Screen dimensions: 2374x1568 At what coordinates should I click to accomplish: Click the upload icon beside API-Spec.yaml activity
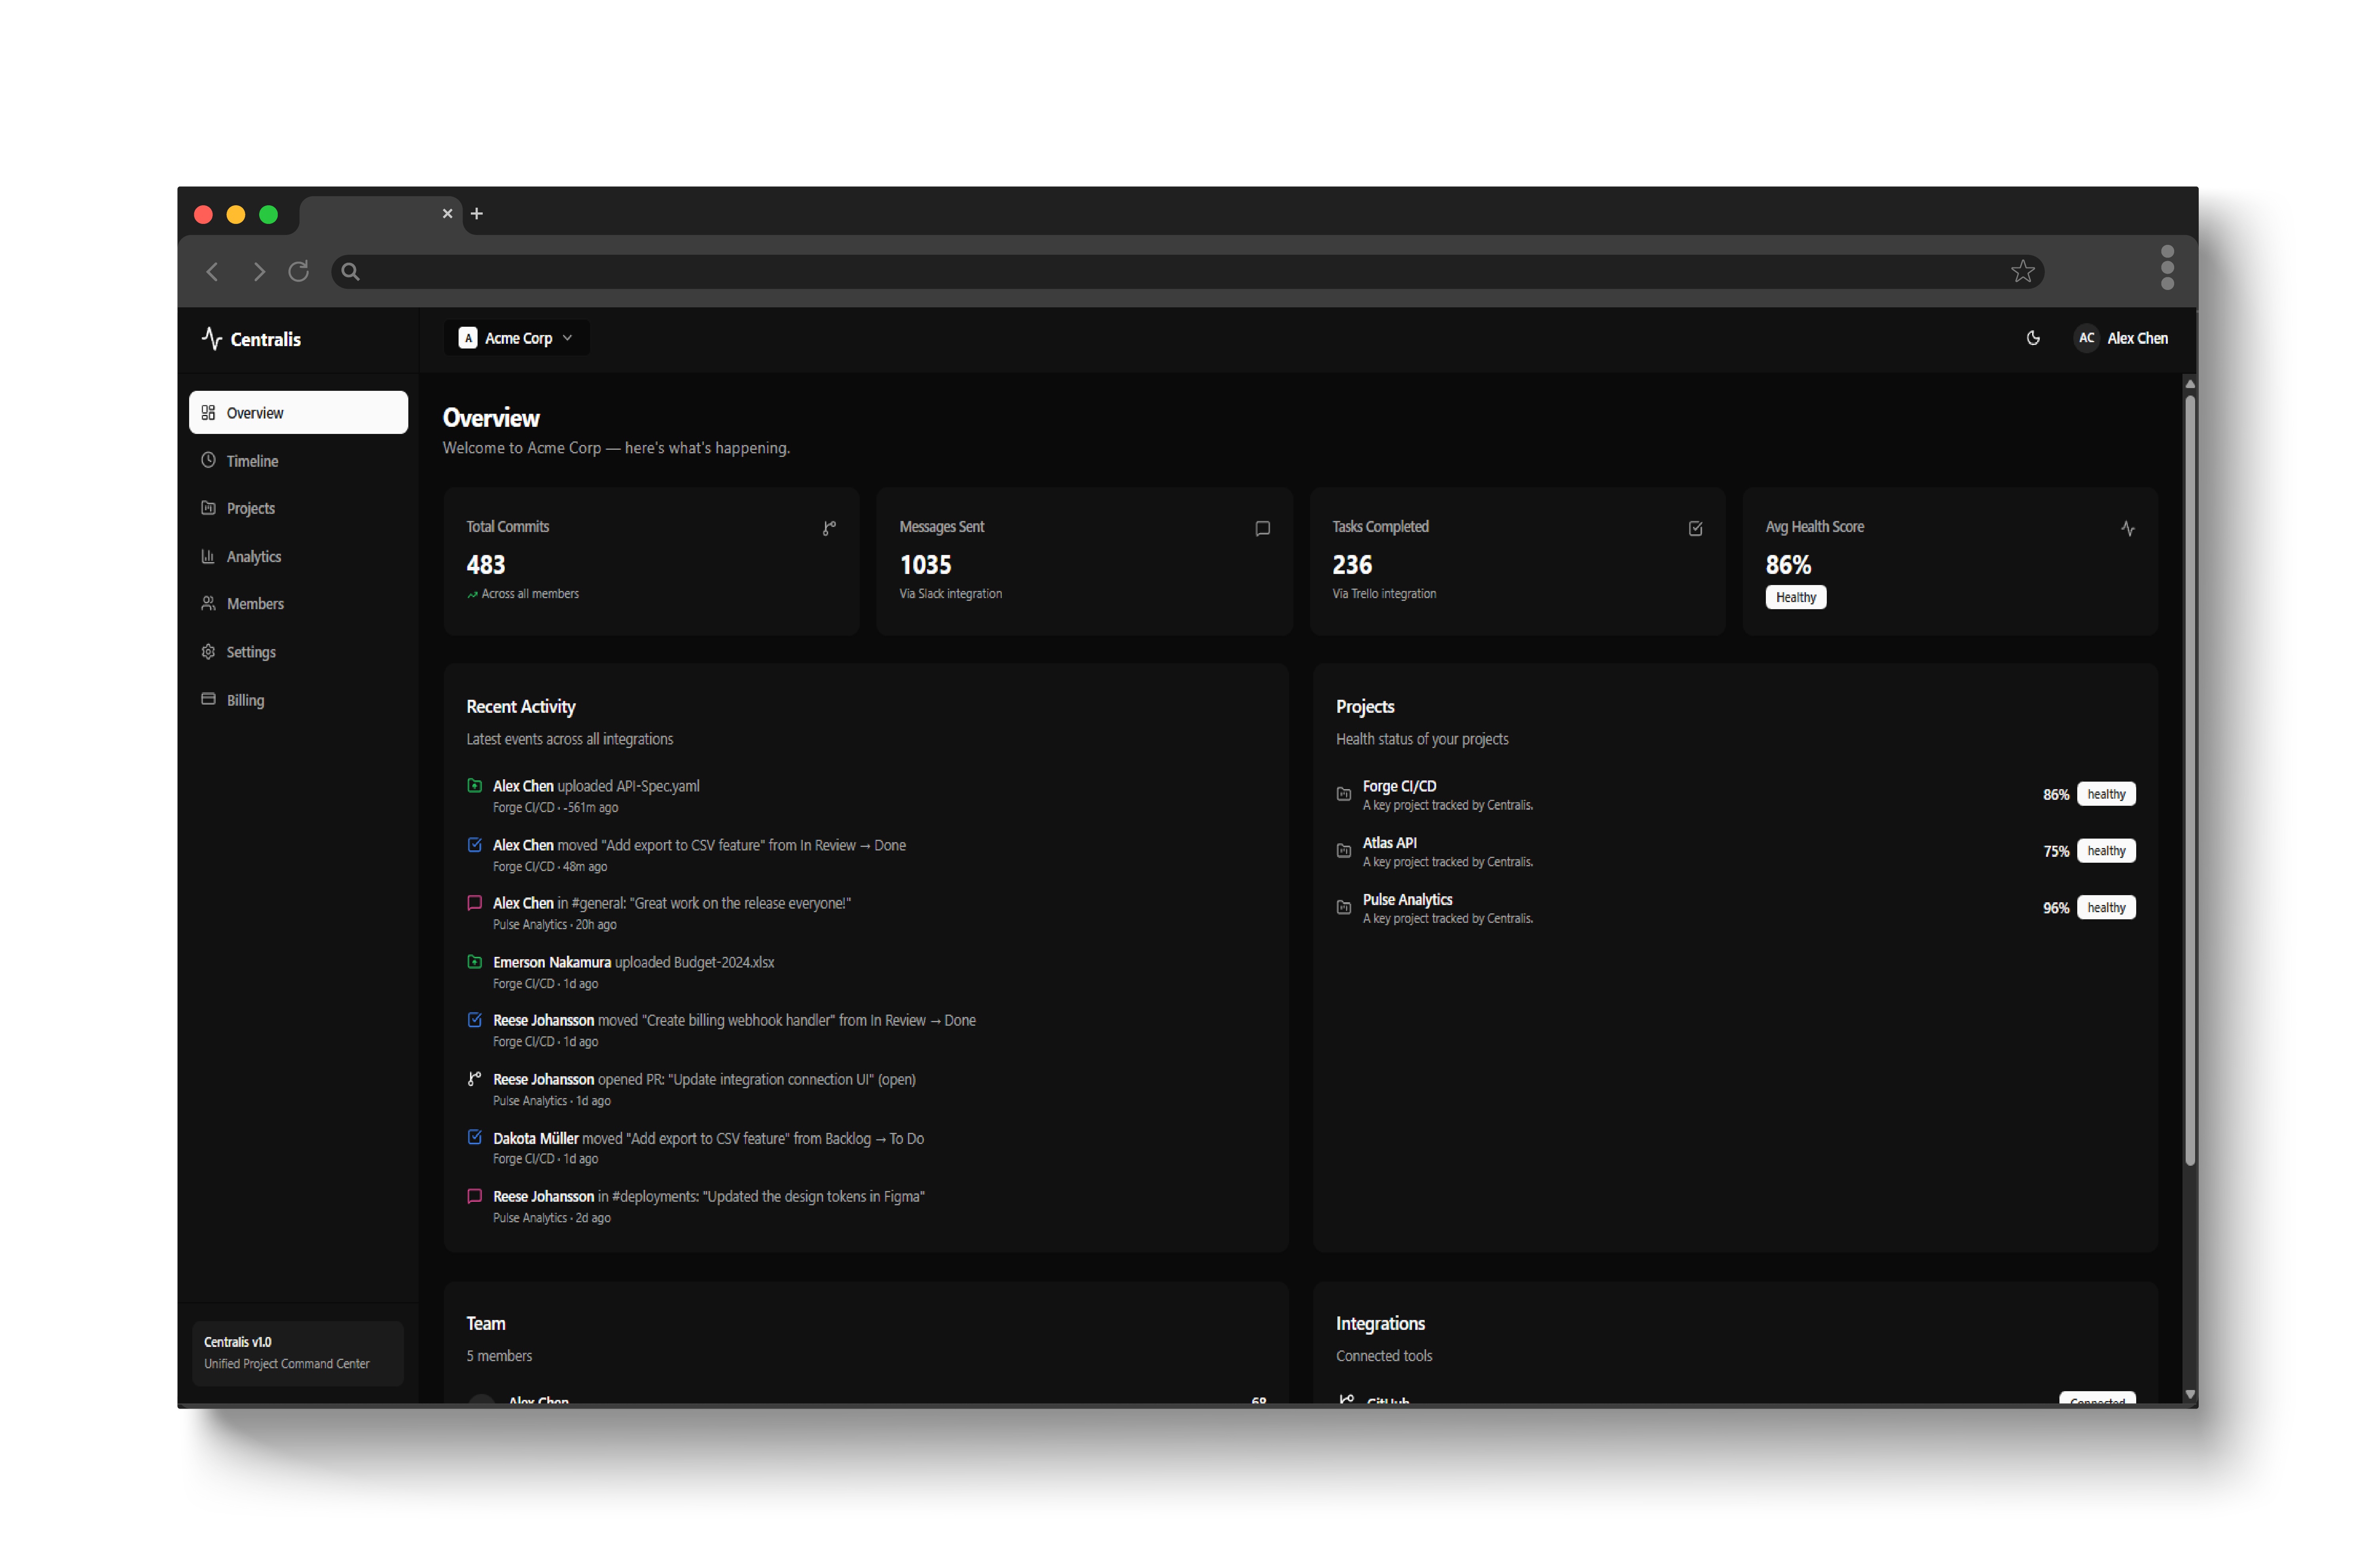[x=475, y=786]
